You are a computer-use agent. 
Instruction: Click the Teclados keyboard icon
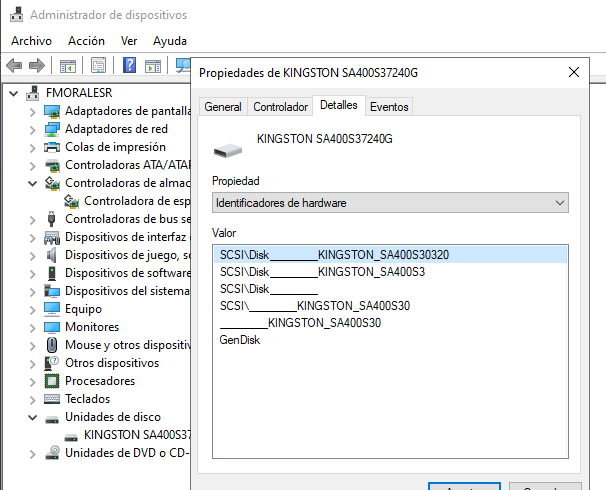pyautogui.click(x=52, y=399)
